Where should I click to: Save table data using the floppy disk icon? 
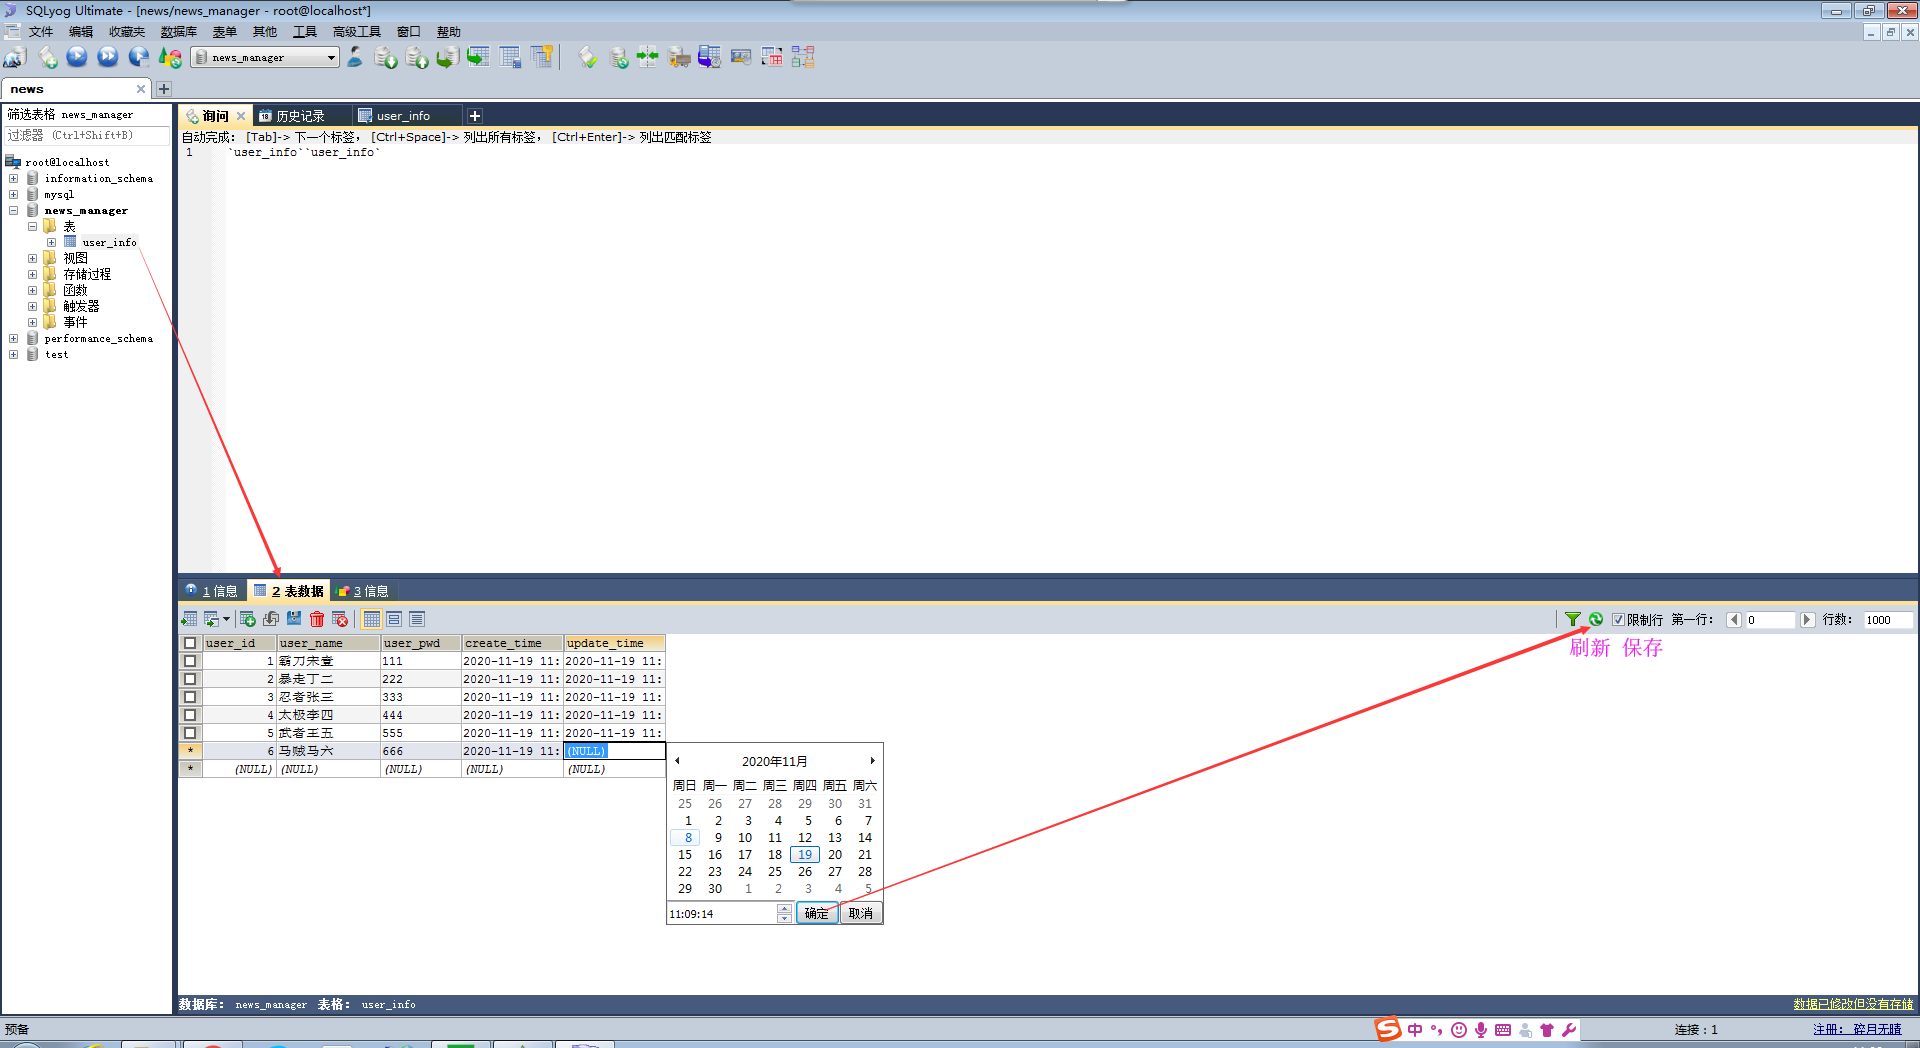[293, 619]
